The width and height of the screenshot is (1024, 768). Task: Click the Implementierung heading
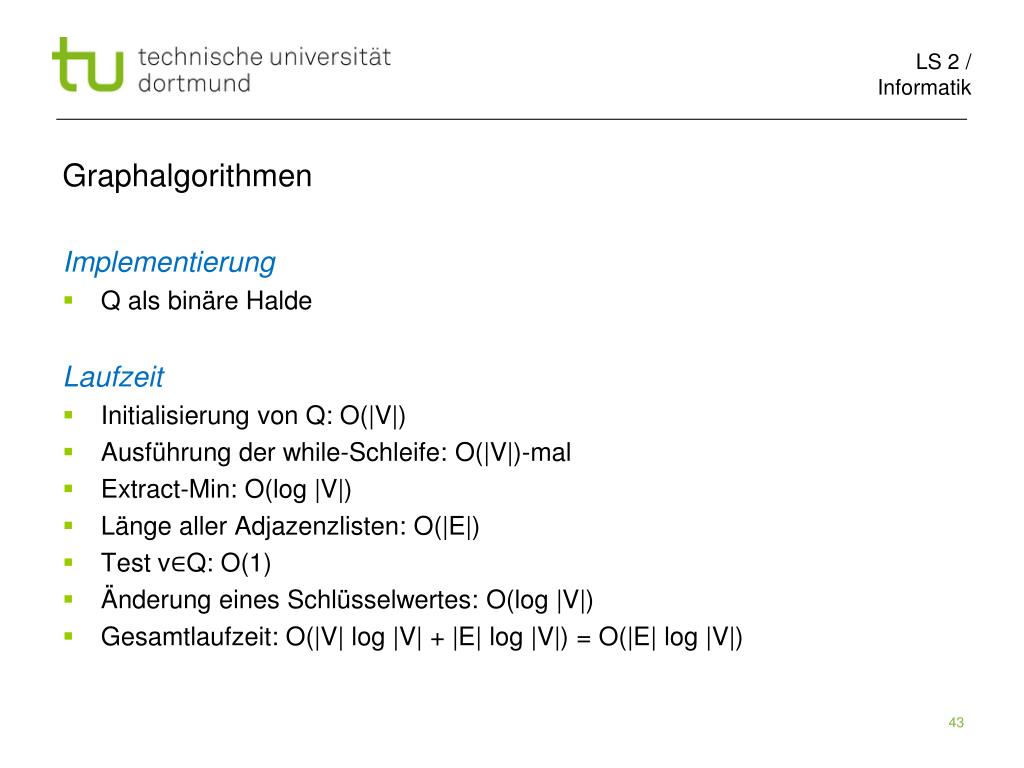click(170, 263)
